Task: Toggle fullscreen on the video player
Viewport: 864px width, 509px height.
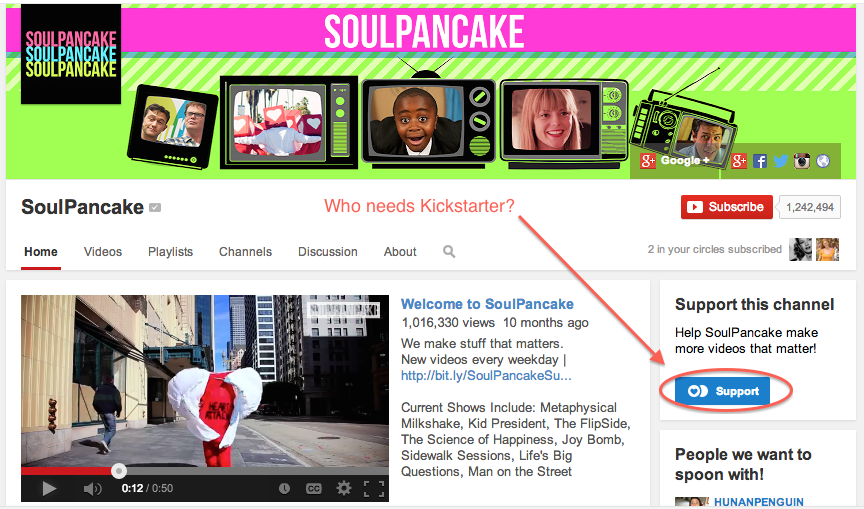Action: click(x=374, y=489)
